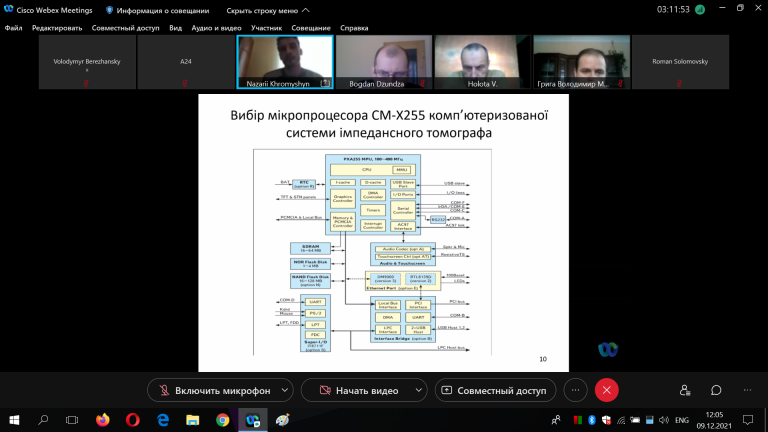The image size is (768, 432).
Task: Open the ENG language indicator in tray
Action: 682,420
